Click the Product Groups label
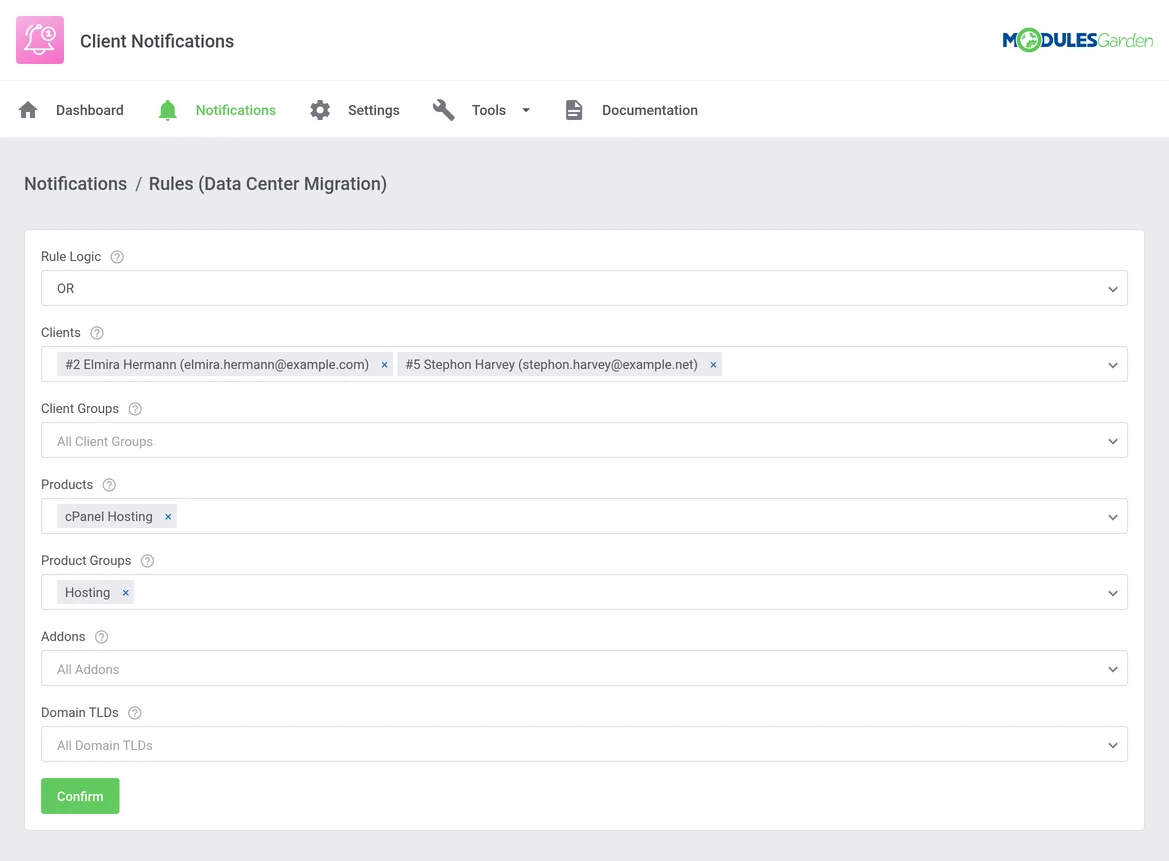The width and height of the screenshot is (1169, 861). (86, 561)
